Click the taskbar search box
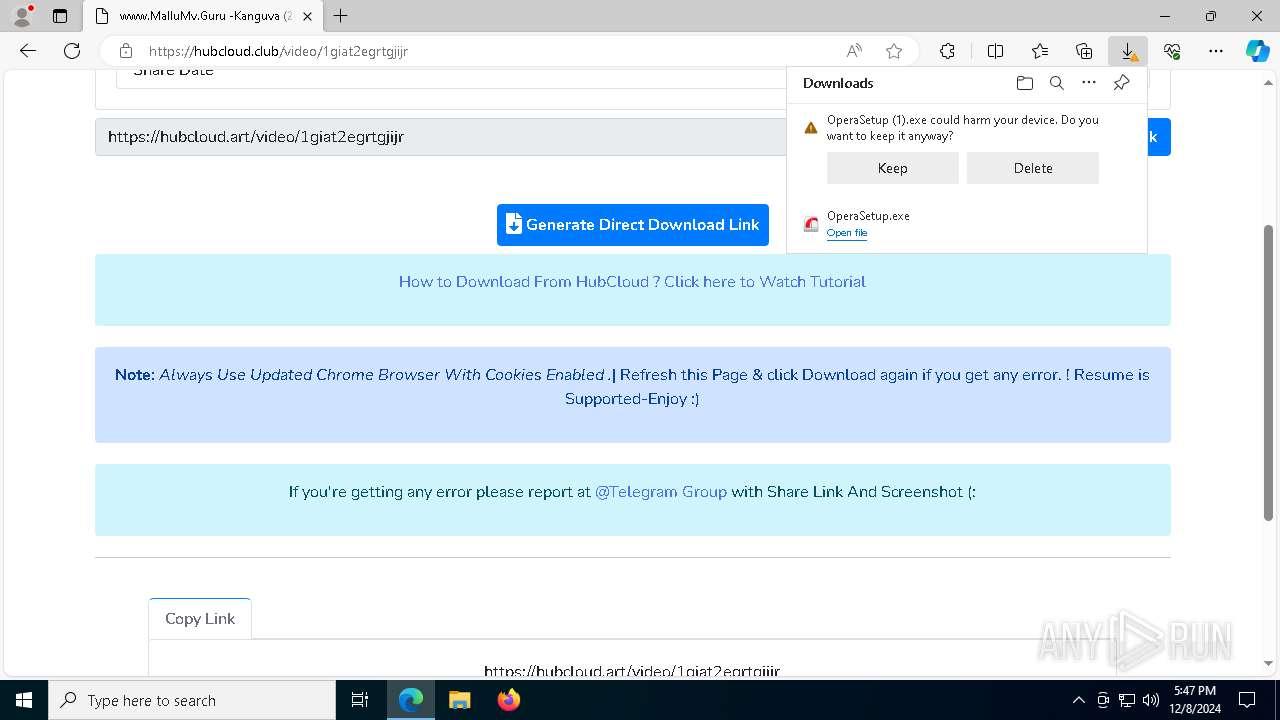Image resolution: width=1280 pixels, height=720 pixels. click(x=192, y=700)
